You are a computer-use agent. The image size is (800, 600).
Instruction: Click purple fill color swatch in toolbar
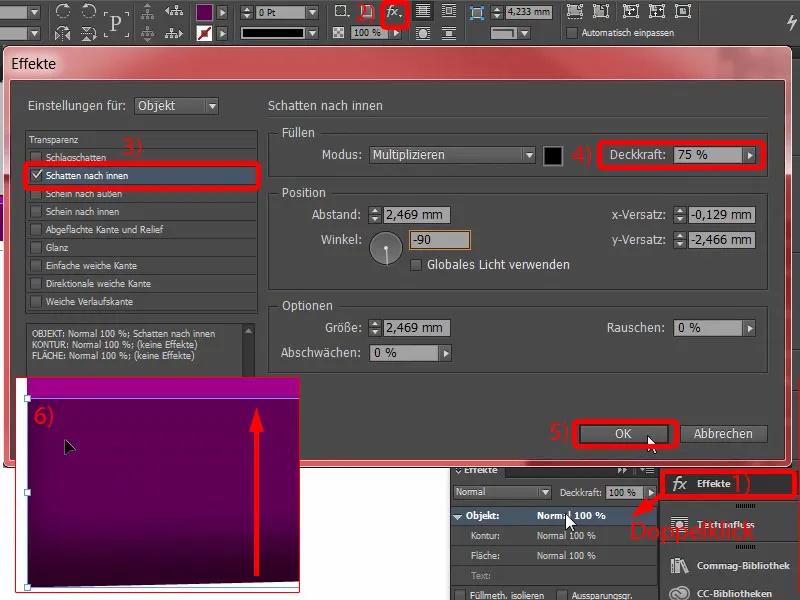click(x=204, y=12)
